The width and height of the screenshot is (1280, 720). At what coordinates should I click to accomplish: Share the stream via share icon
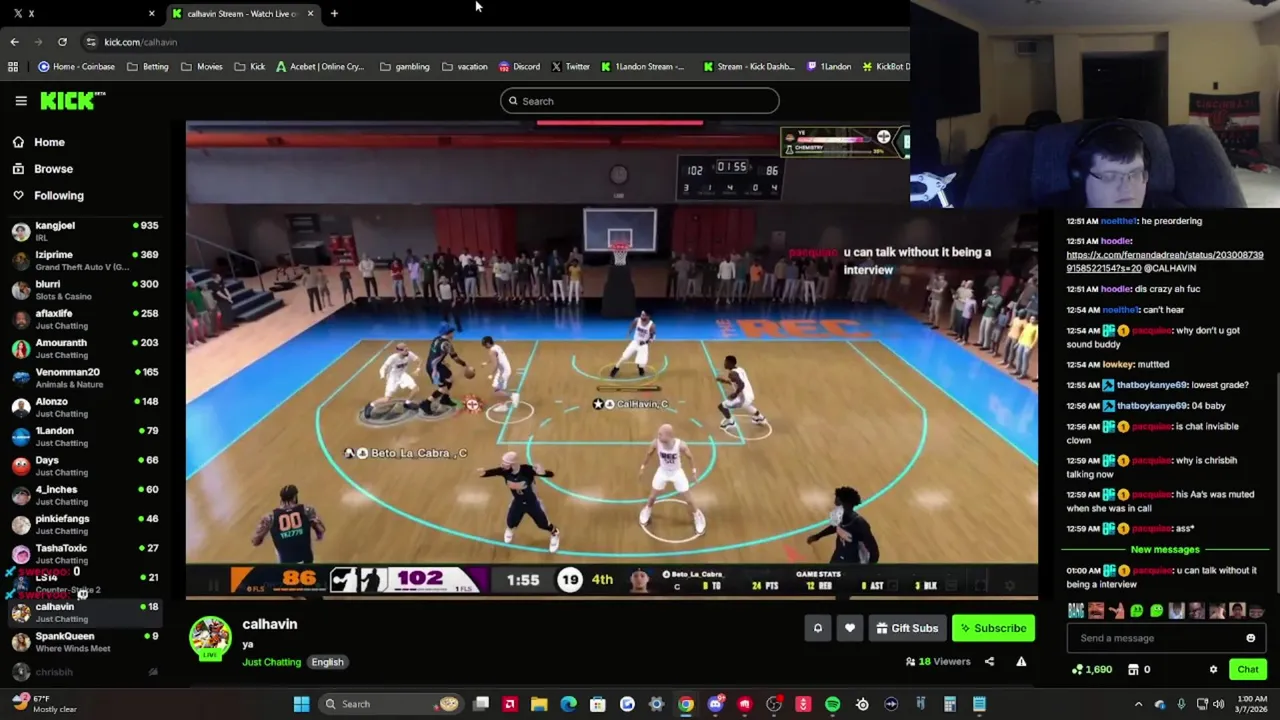(989, 661)
